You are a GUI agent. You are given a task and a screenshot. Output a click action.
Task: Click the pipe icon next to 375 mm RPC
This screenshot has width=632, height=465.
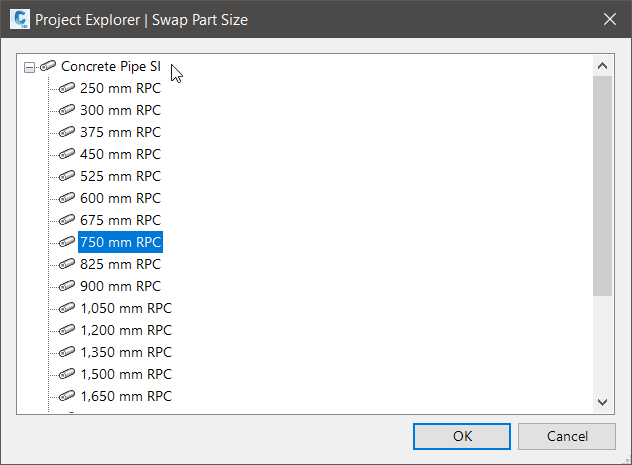67,132
